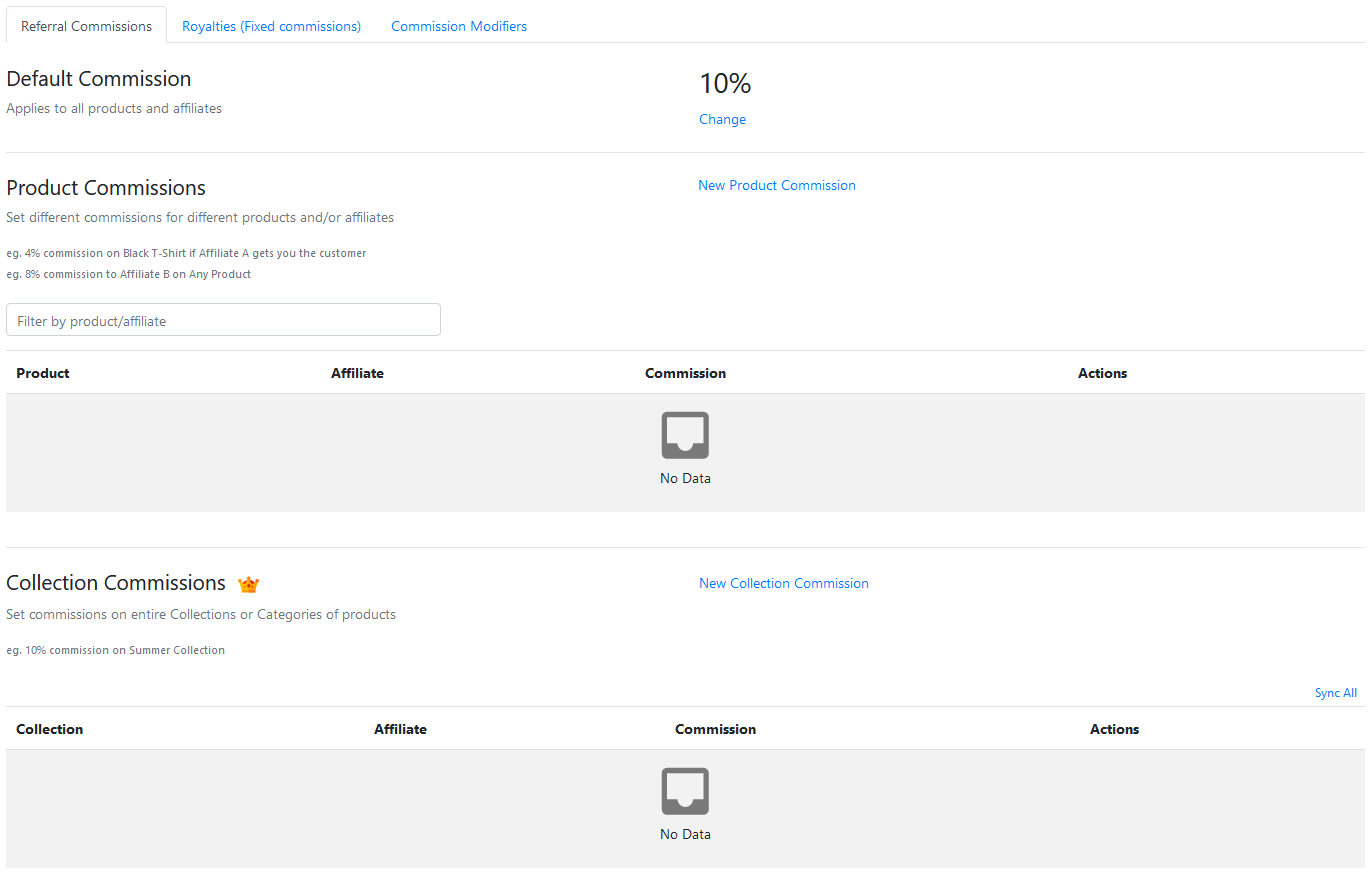Switch to the Royalties (Fixed commissions) tab
This screenshot has width=1371, height=876.
point(271,25)
